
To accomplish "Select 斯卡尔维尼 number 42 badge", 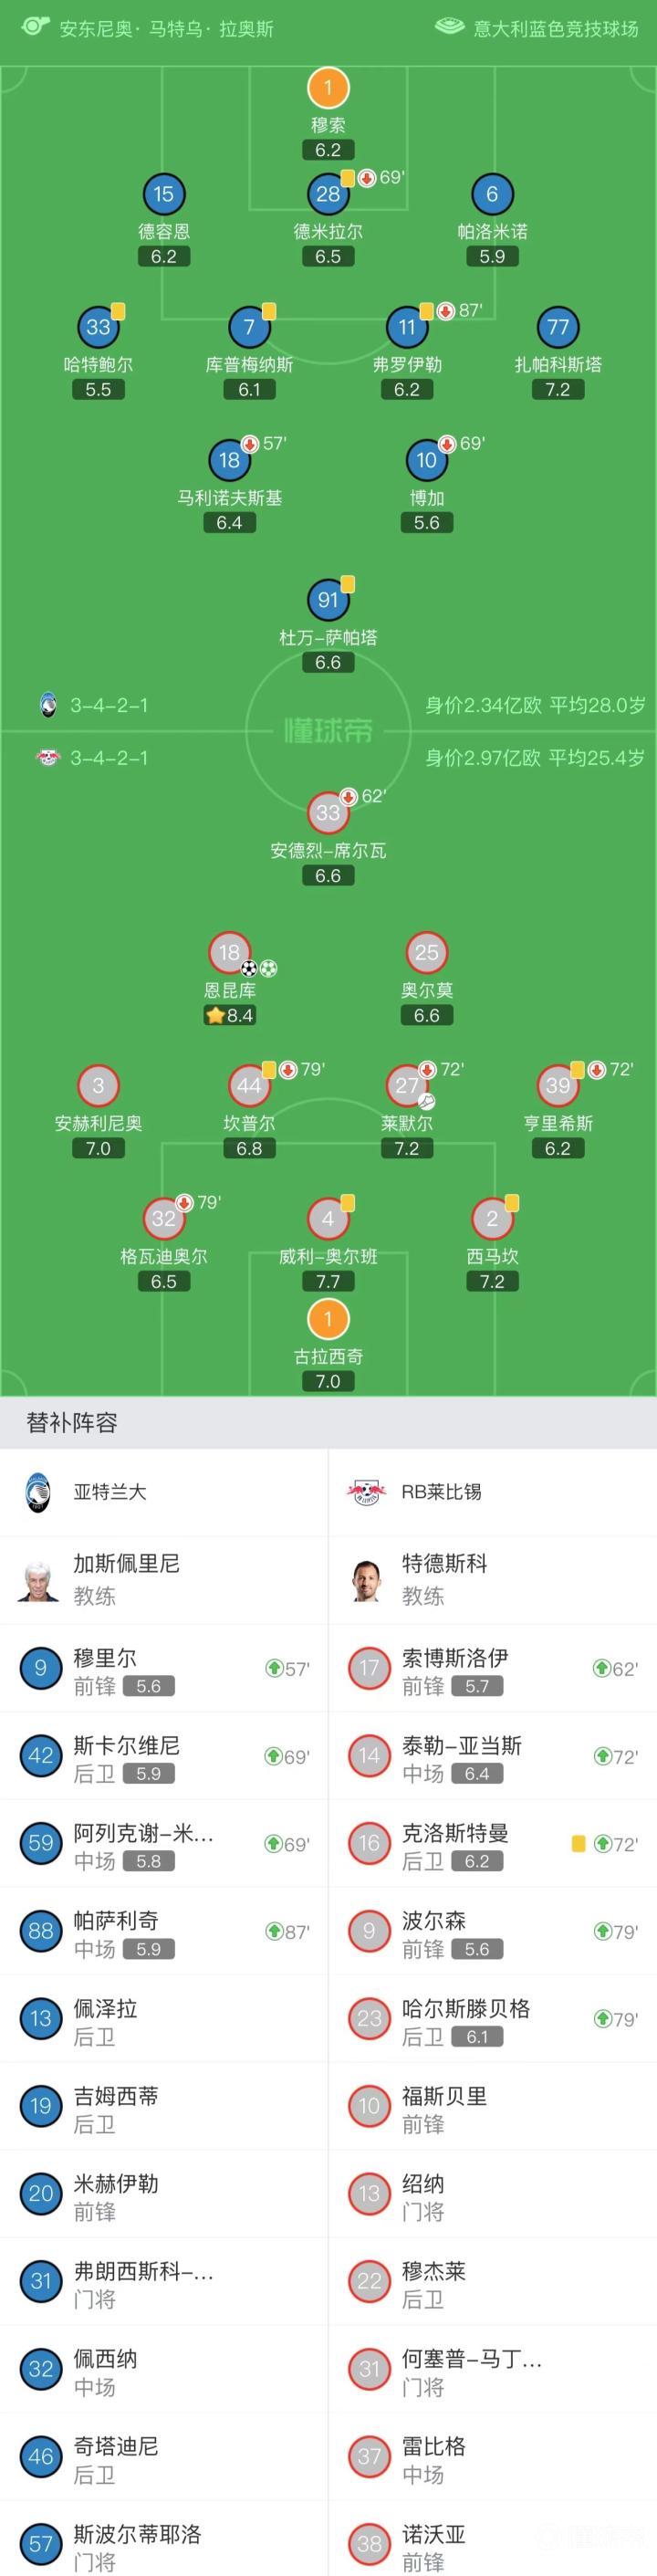I will (x=41, y=1756).
